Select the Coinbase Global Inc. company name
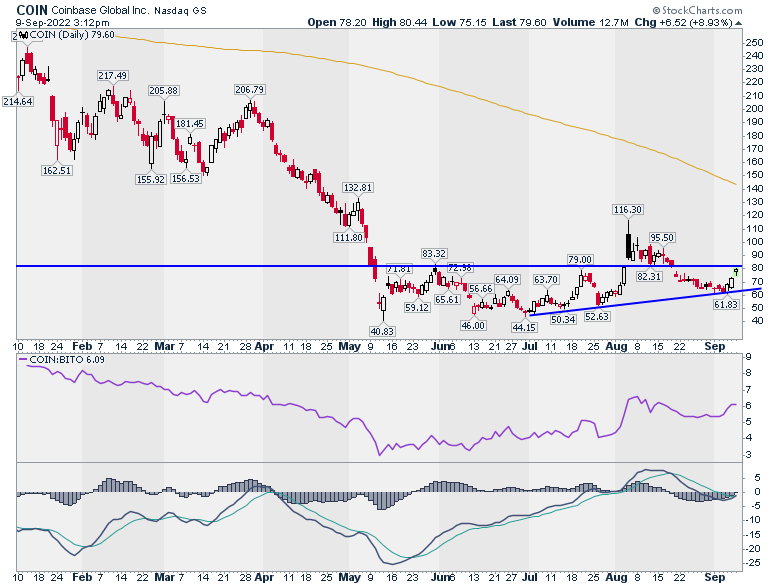Screen dimensions: 780x586 tap(100, 10)
